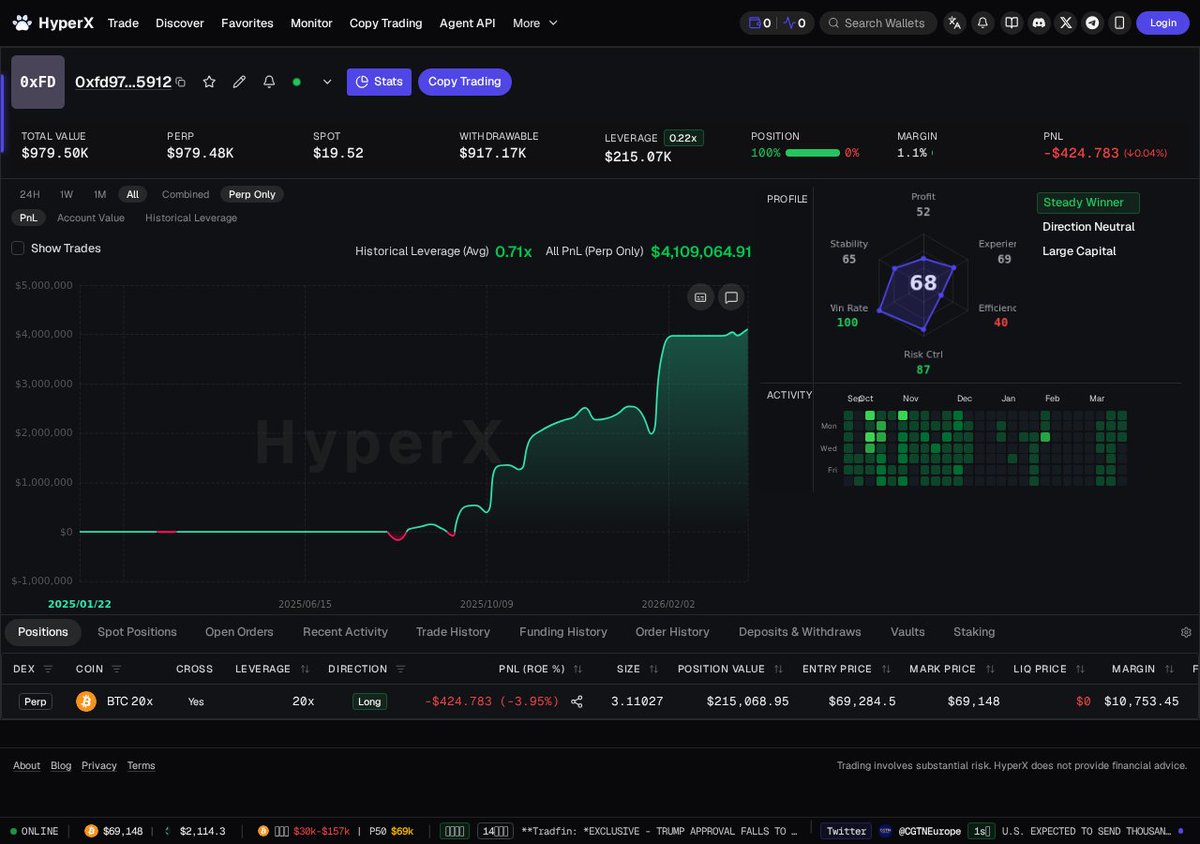Click the Bitcoin coin icon in positions row
Image resolution: width=1200 pixels, height=844 pixels.
point(86,702)
